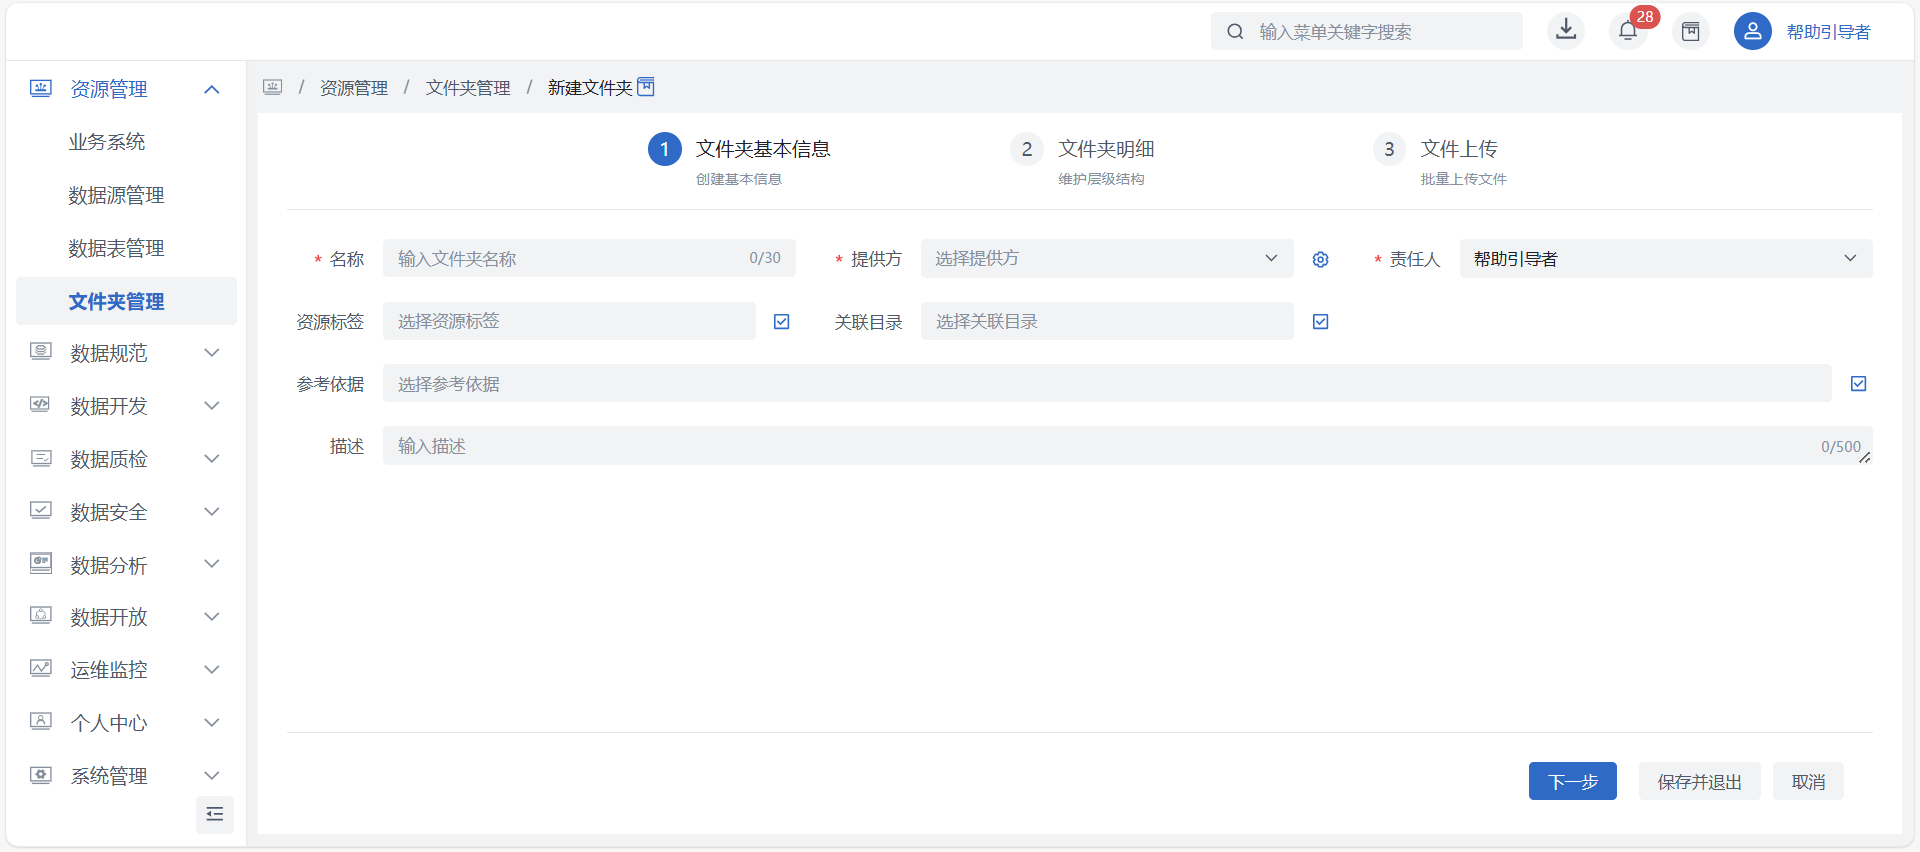Viewport: 1920px width, 852px height.
Task: Expand the 数据开放 menu chevron
Action: coord(212,616)
